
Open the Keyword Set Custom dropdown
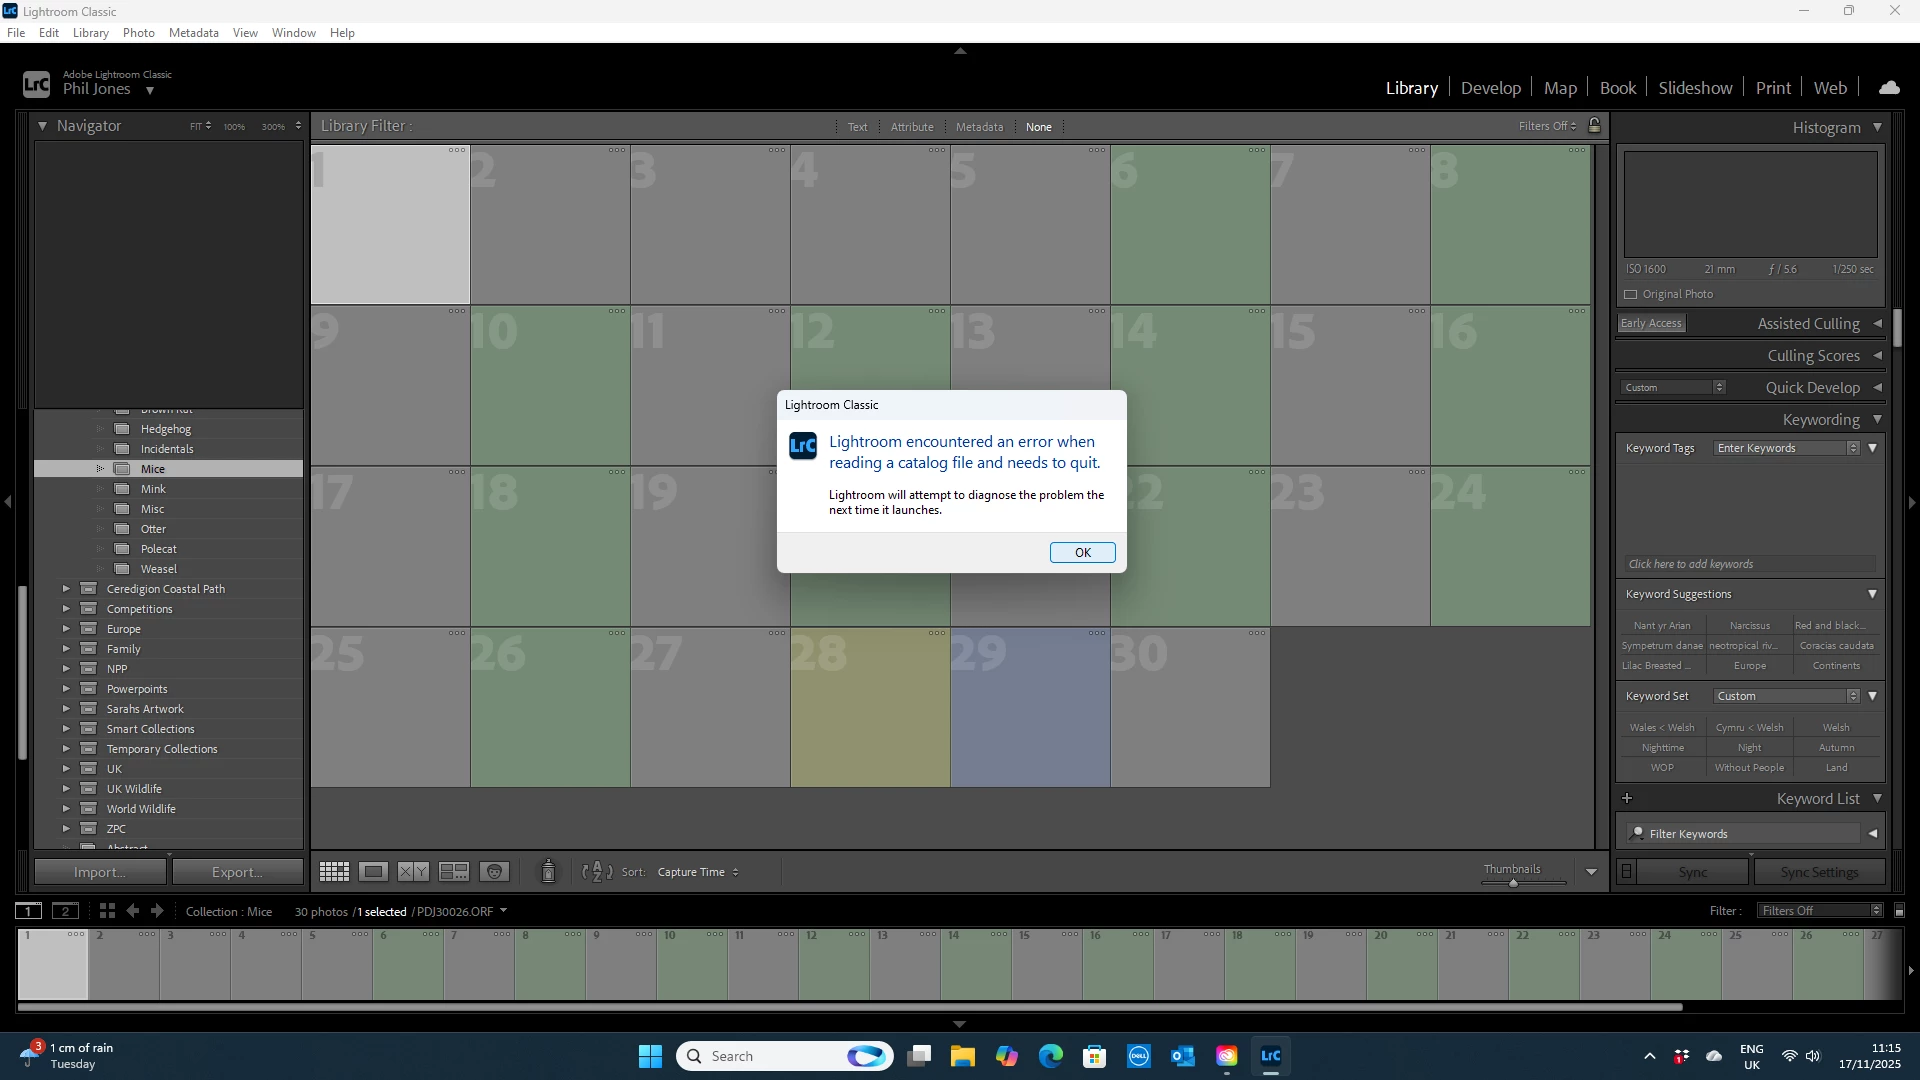(x=1786, y=696)
